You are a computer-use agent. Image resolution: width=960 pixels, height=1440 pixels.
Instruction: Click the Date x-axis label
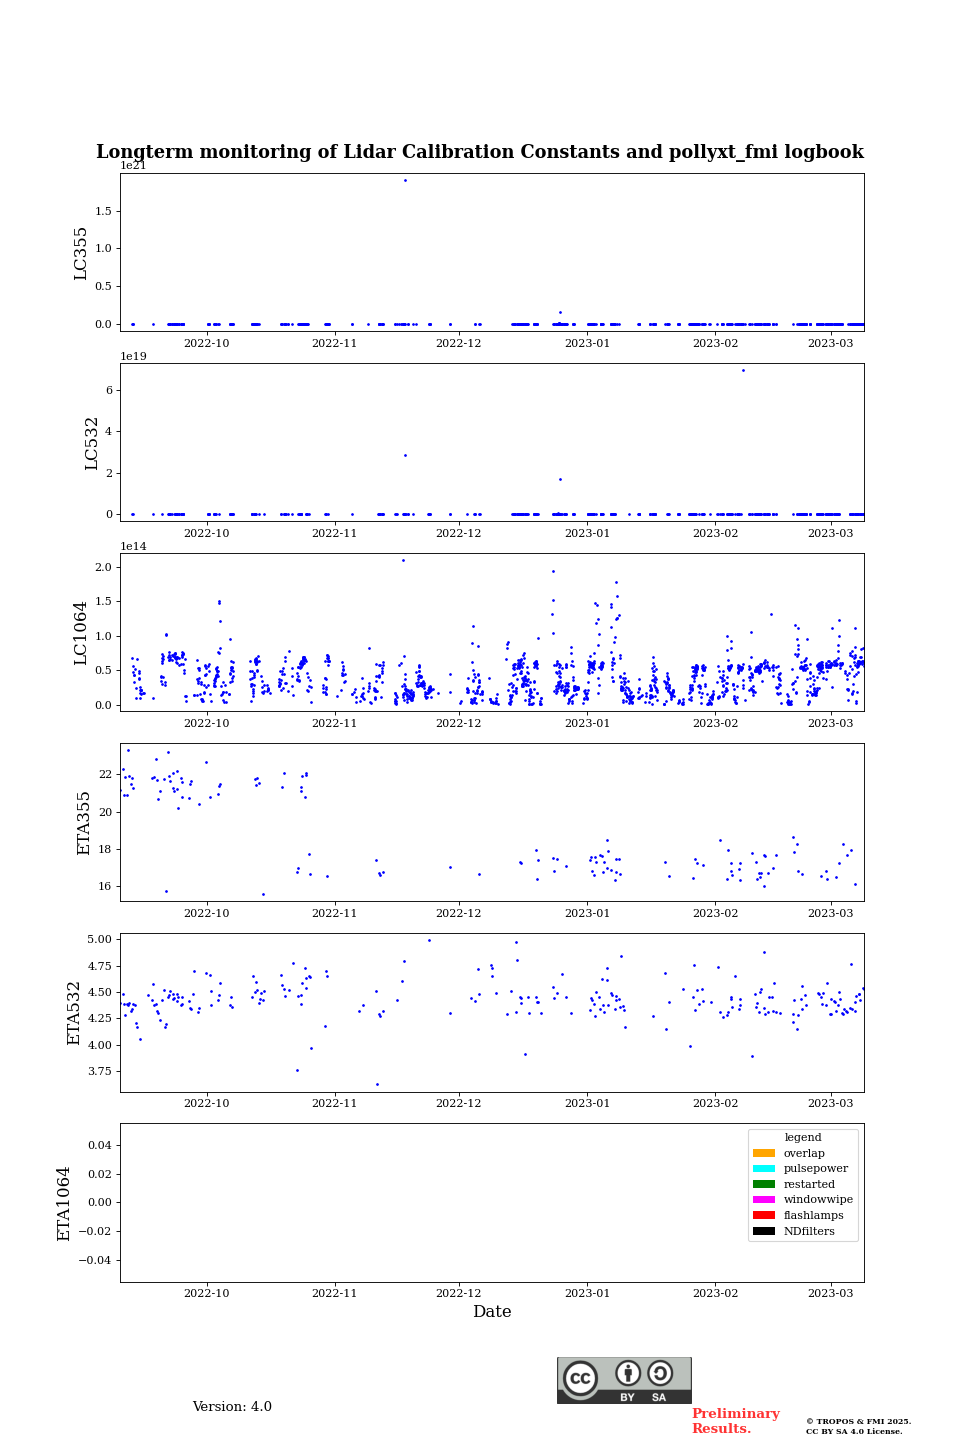click(x=492, y=1312)
